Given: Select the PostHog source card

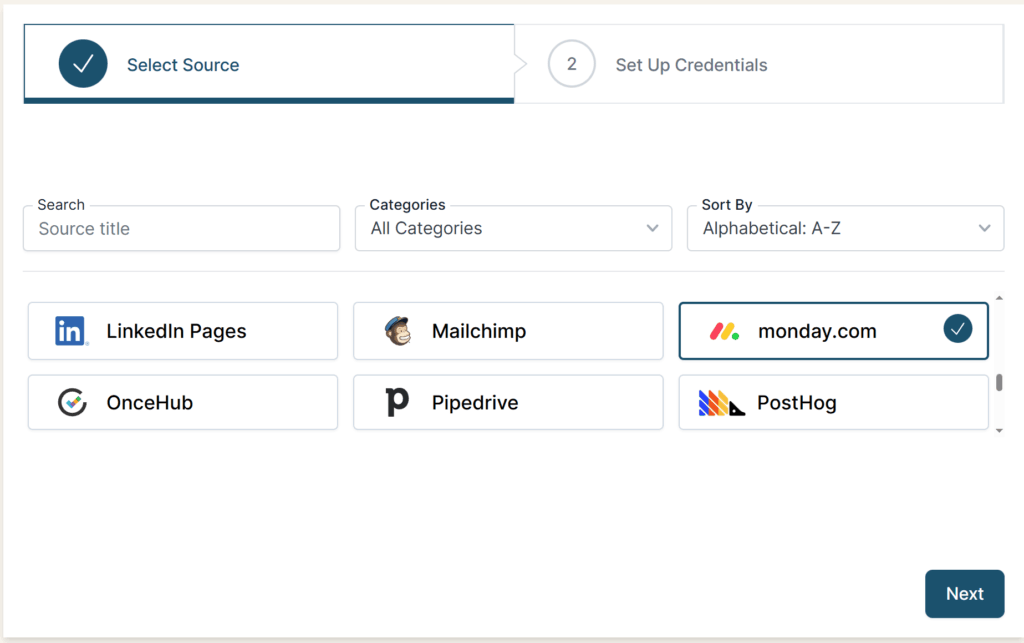Looking at the screenshot, I should (x=833, y=403).
